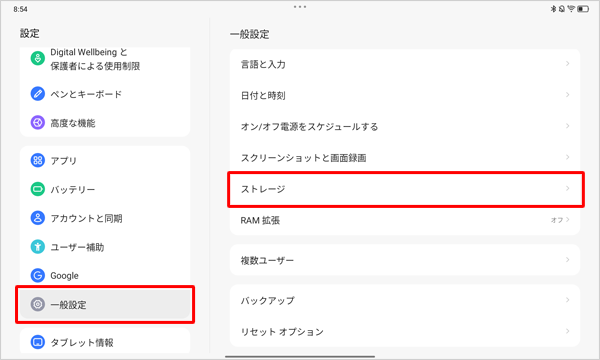Tap the green バッテリー icon
The width and height of the screenshot is (600, 360).
[x=38, y=189]
